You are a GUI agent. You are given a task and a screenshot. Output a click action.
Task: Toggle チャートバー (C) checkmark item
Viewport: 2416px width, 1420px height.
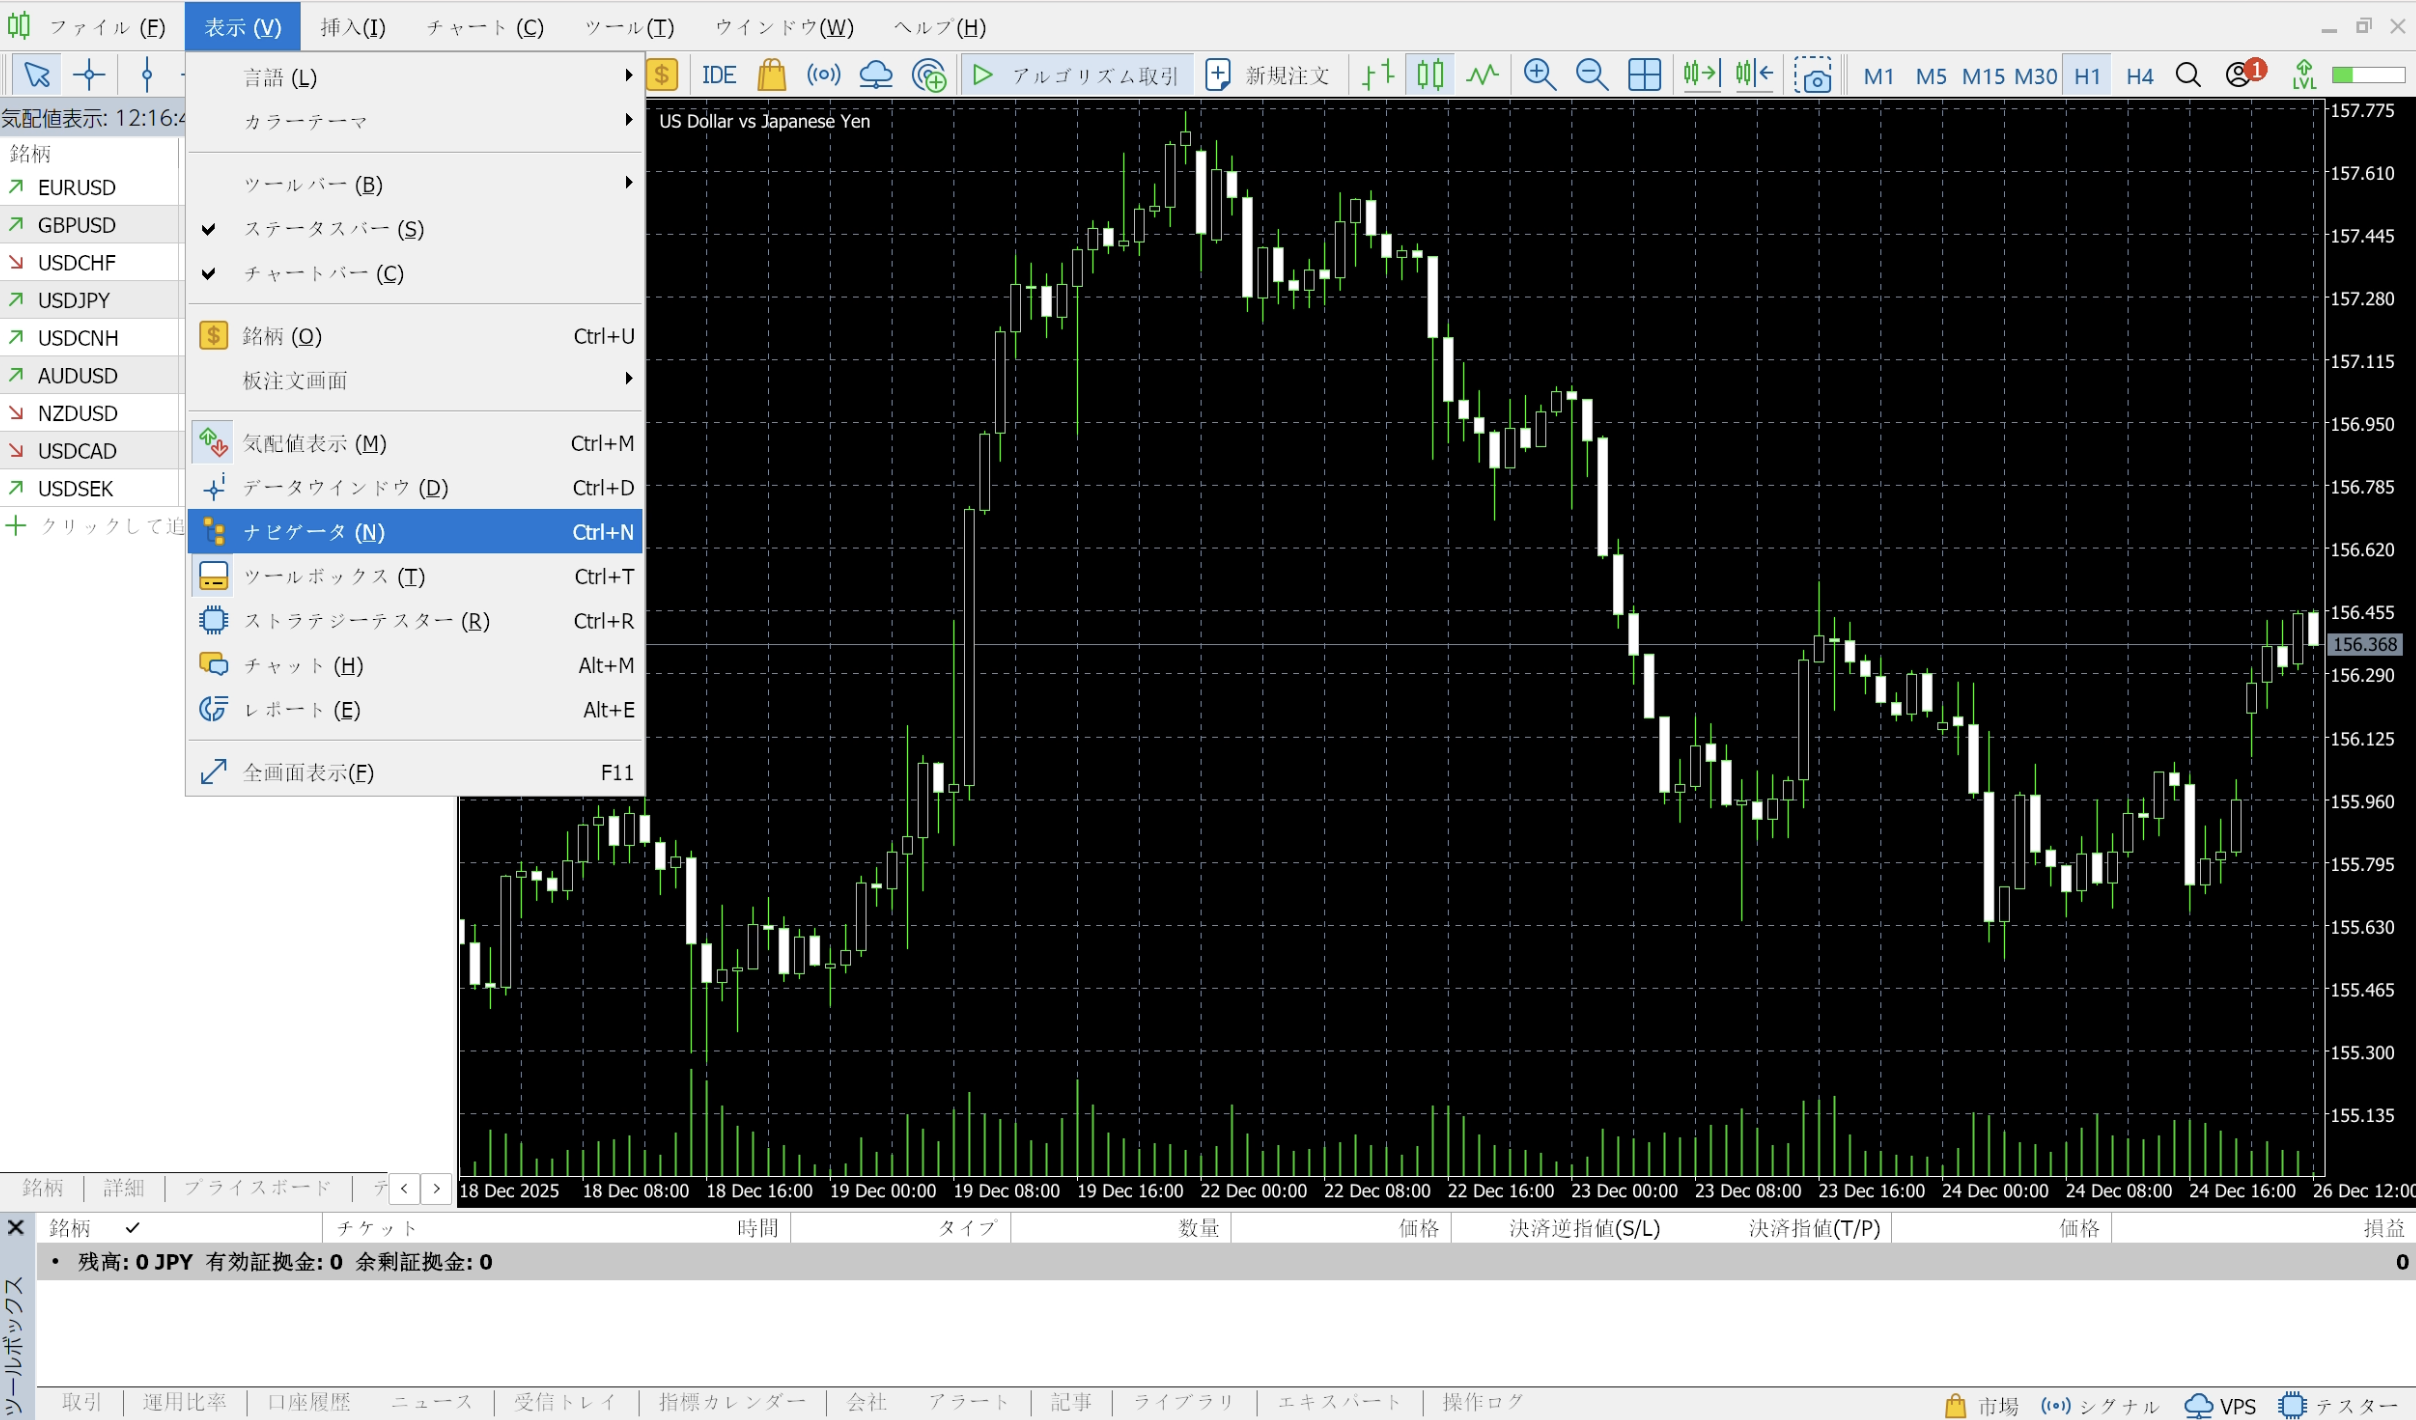pyautogui.click(x=324, y=273)
